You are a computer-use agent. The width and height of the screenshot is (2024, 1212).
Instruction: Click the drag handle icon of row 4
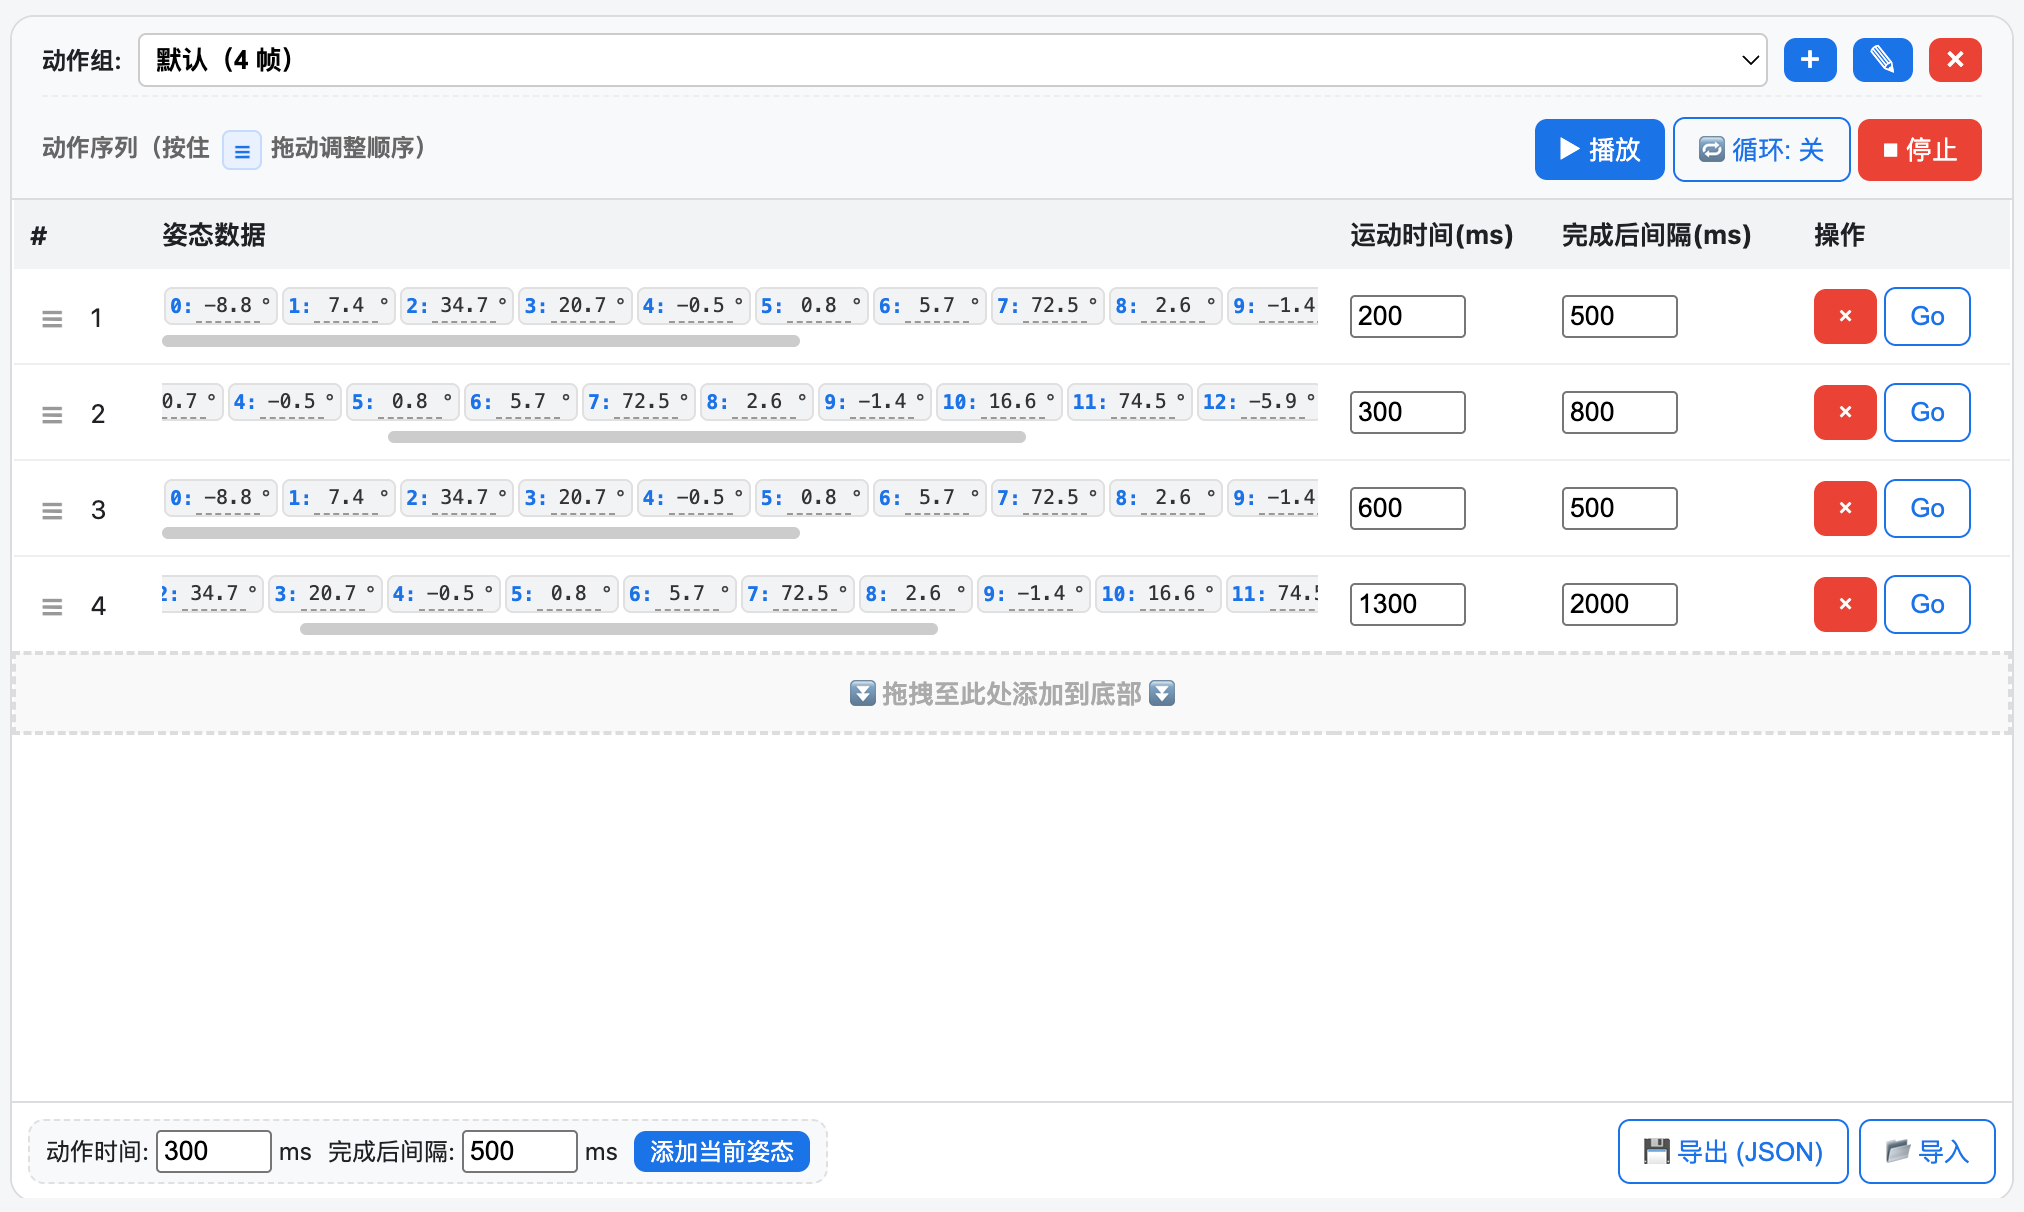coord(52,606)
